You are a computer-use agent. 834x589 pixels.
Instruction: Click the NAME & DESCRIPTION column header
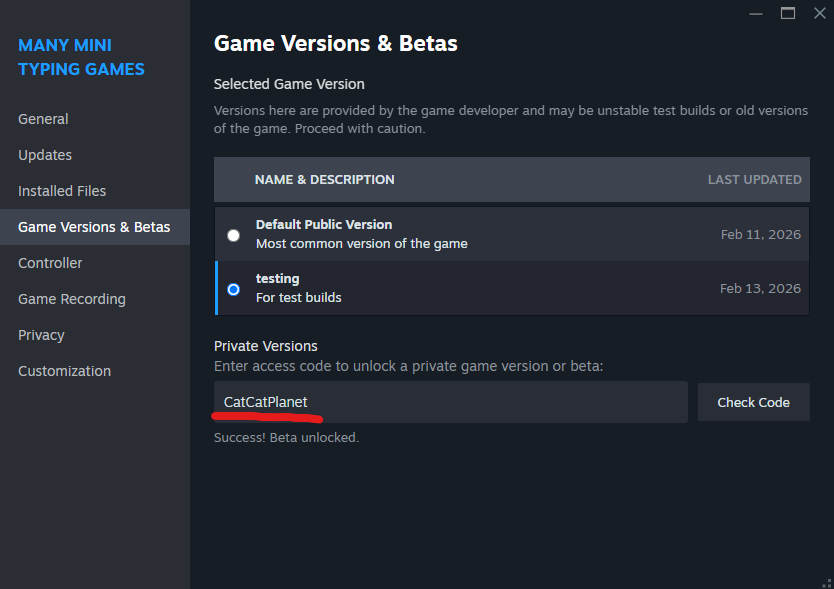tap(325, 180)
